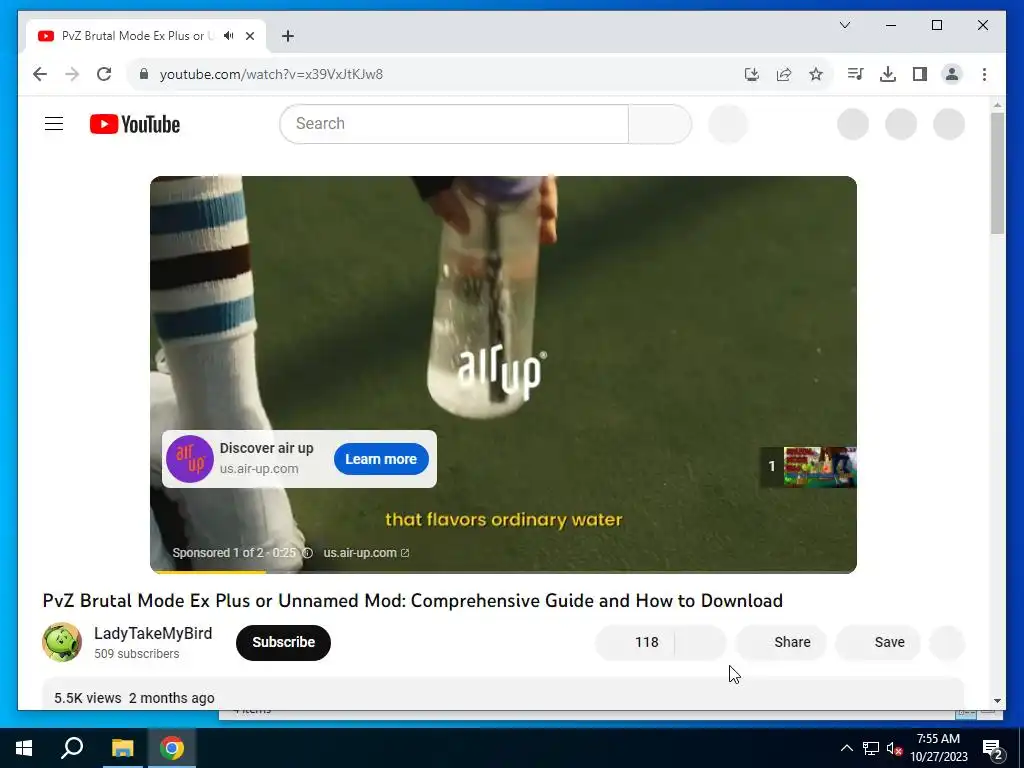Open the Windows Start menu
The image size is (1024, 768).
[24, 748]
